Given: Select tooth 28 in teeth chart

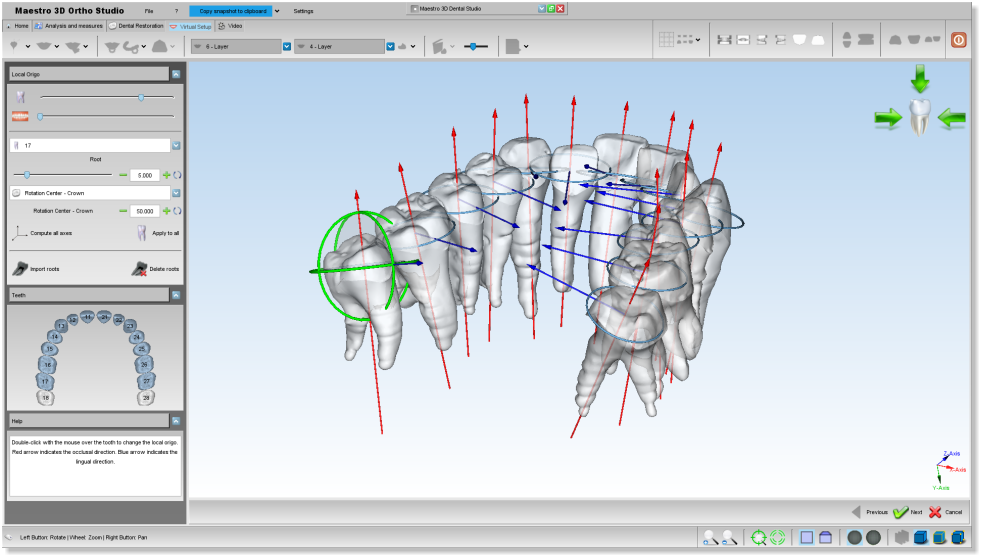Looking at the screenshot, I should pos(146,397).
